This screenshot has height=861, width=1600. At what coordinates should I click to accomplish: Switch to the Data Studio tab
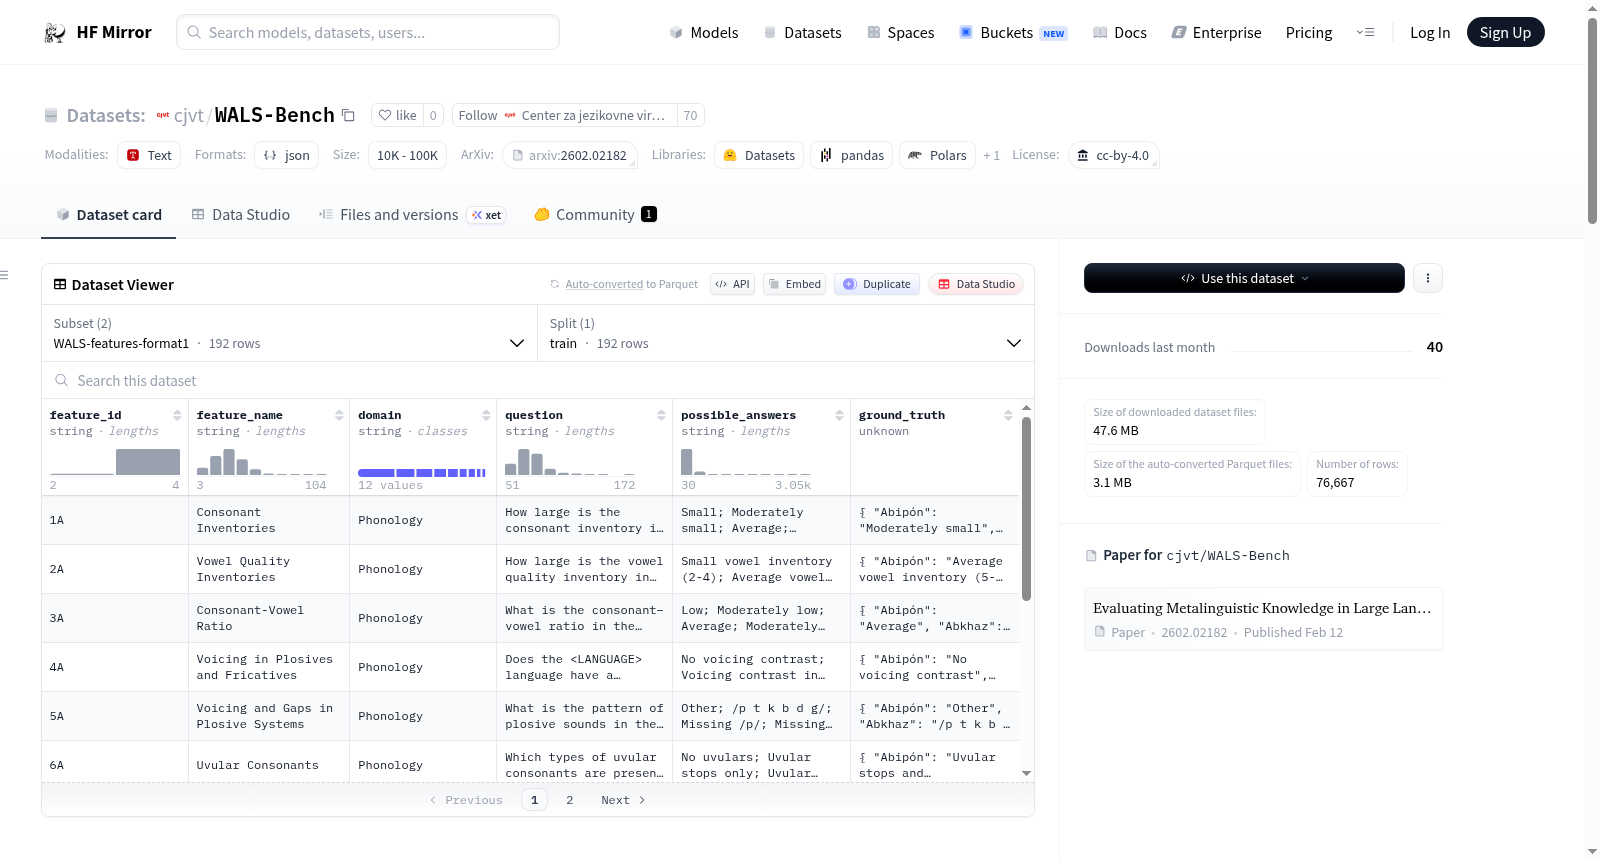[x=241, y=214]
